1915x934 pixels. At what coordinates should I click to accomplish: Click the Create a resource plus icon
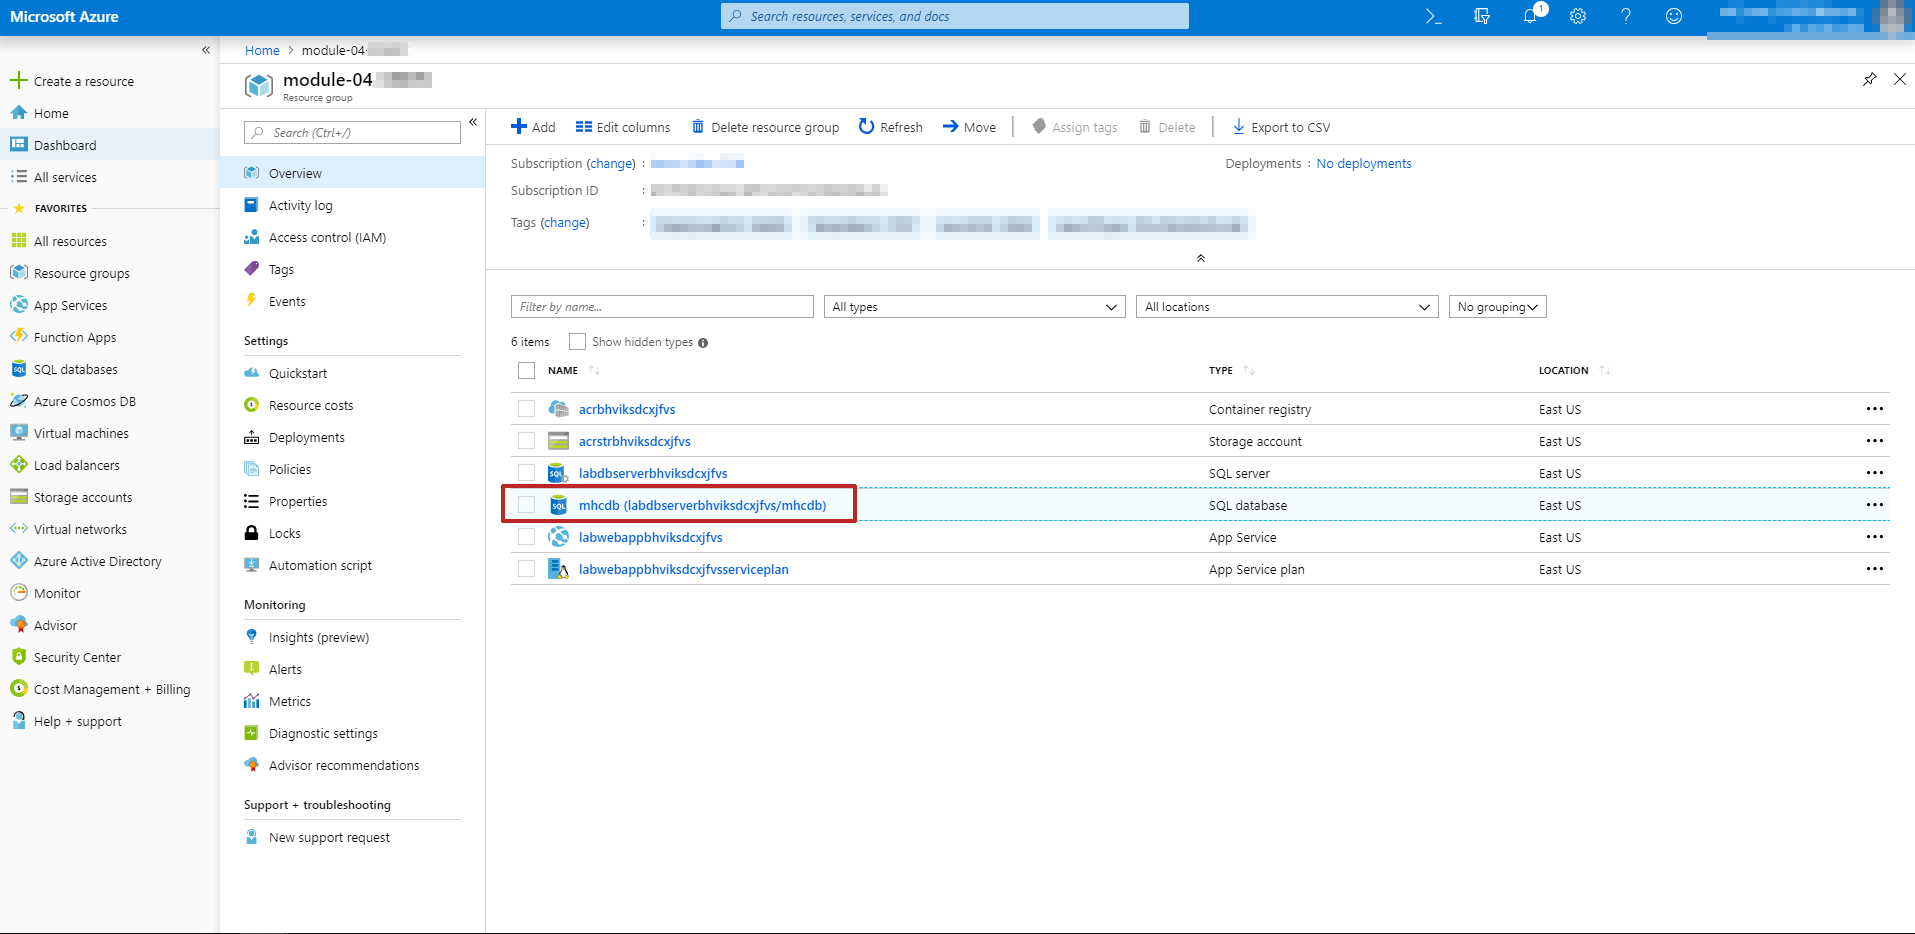[18, 80]
